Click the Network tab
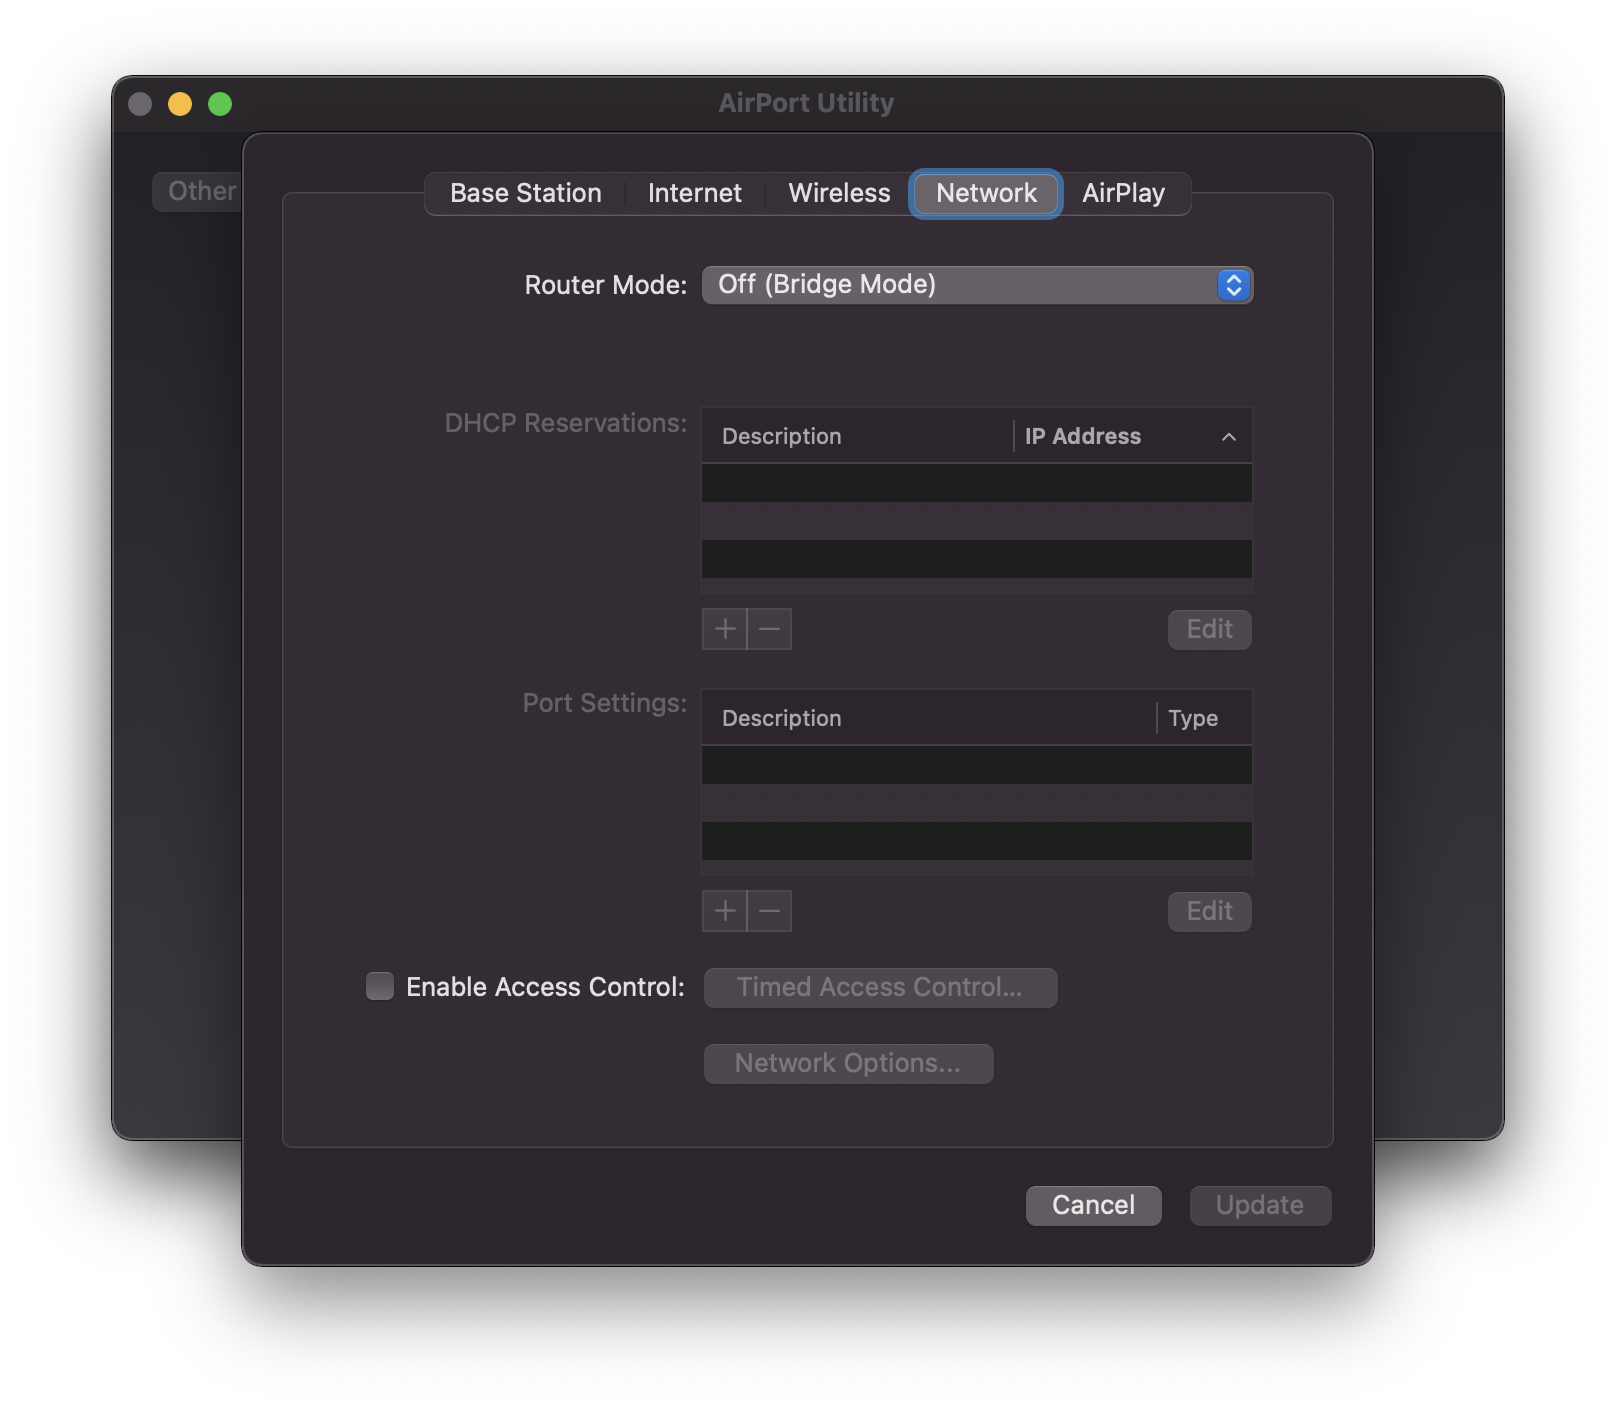Screen dimensions: 1616x1414 pos(986,193)
